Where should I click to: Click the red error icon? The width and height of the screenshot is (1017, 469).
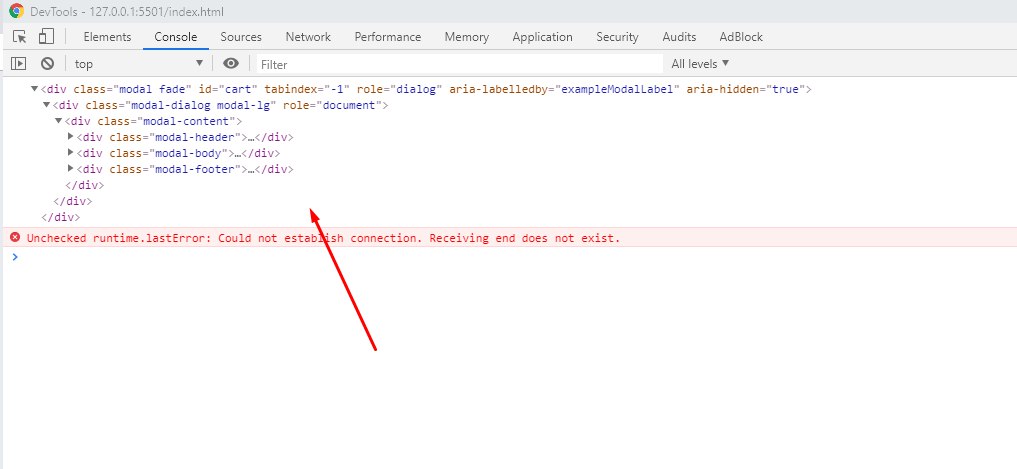tap(15, 237)
